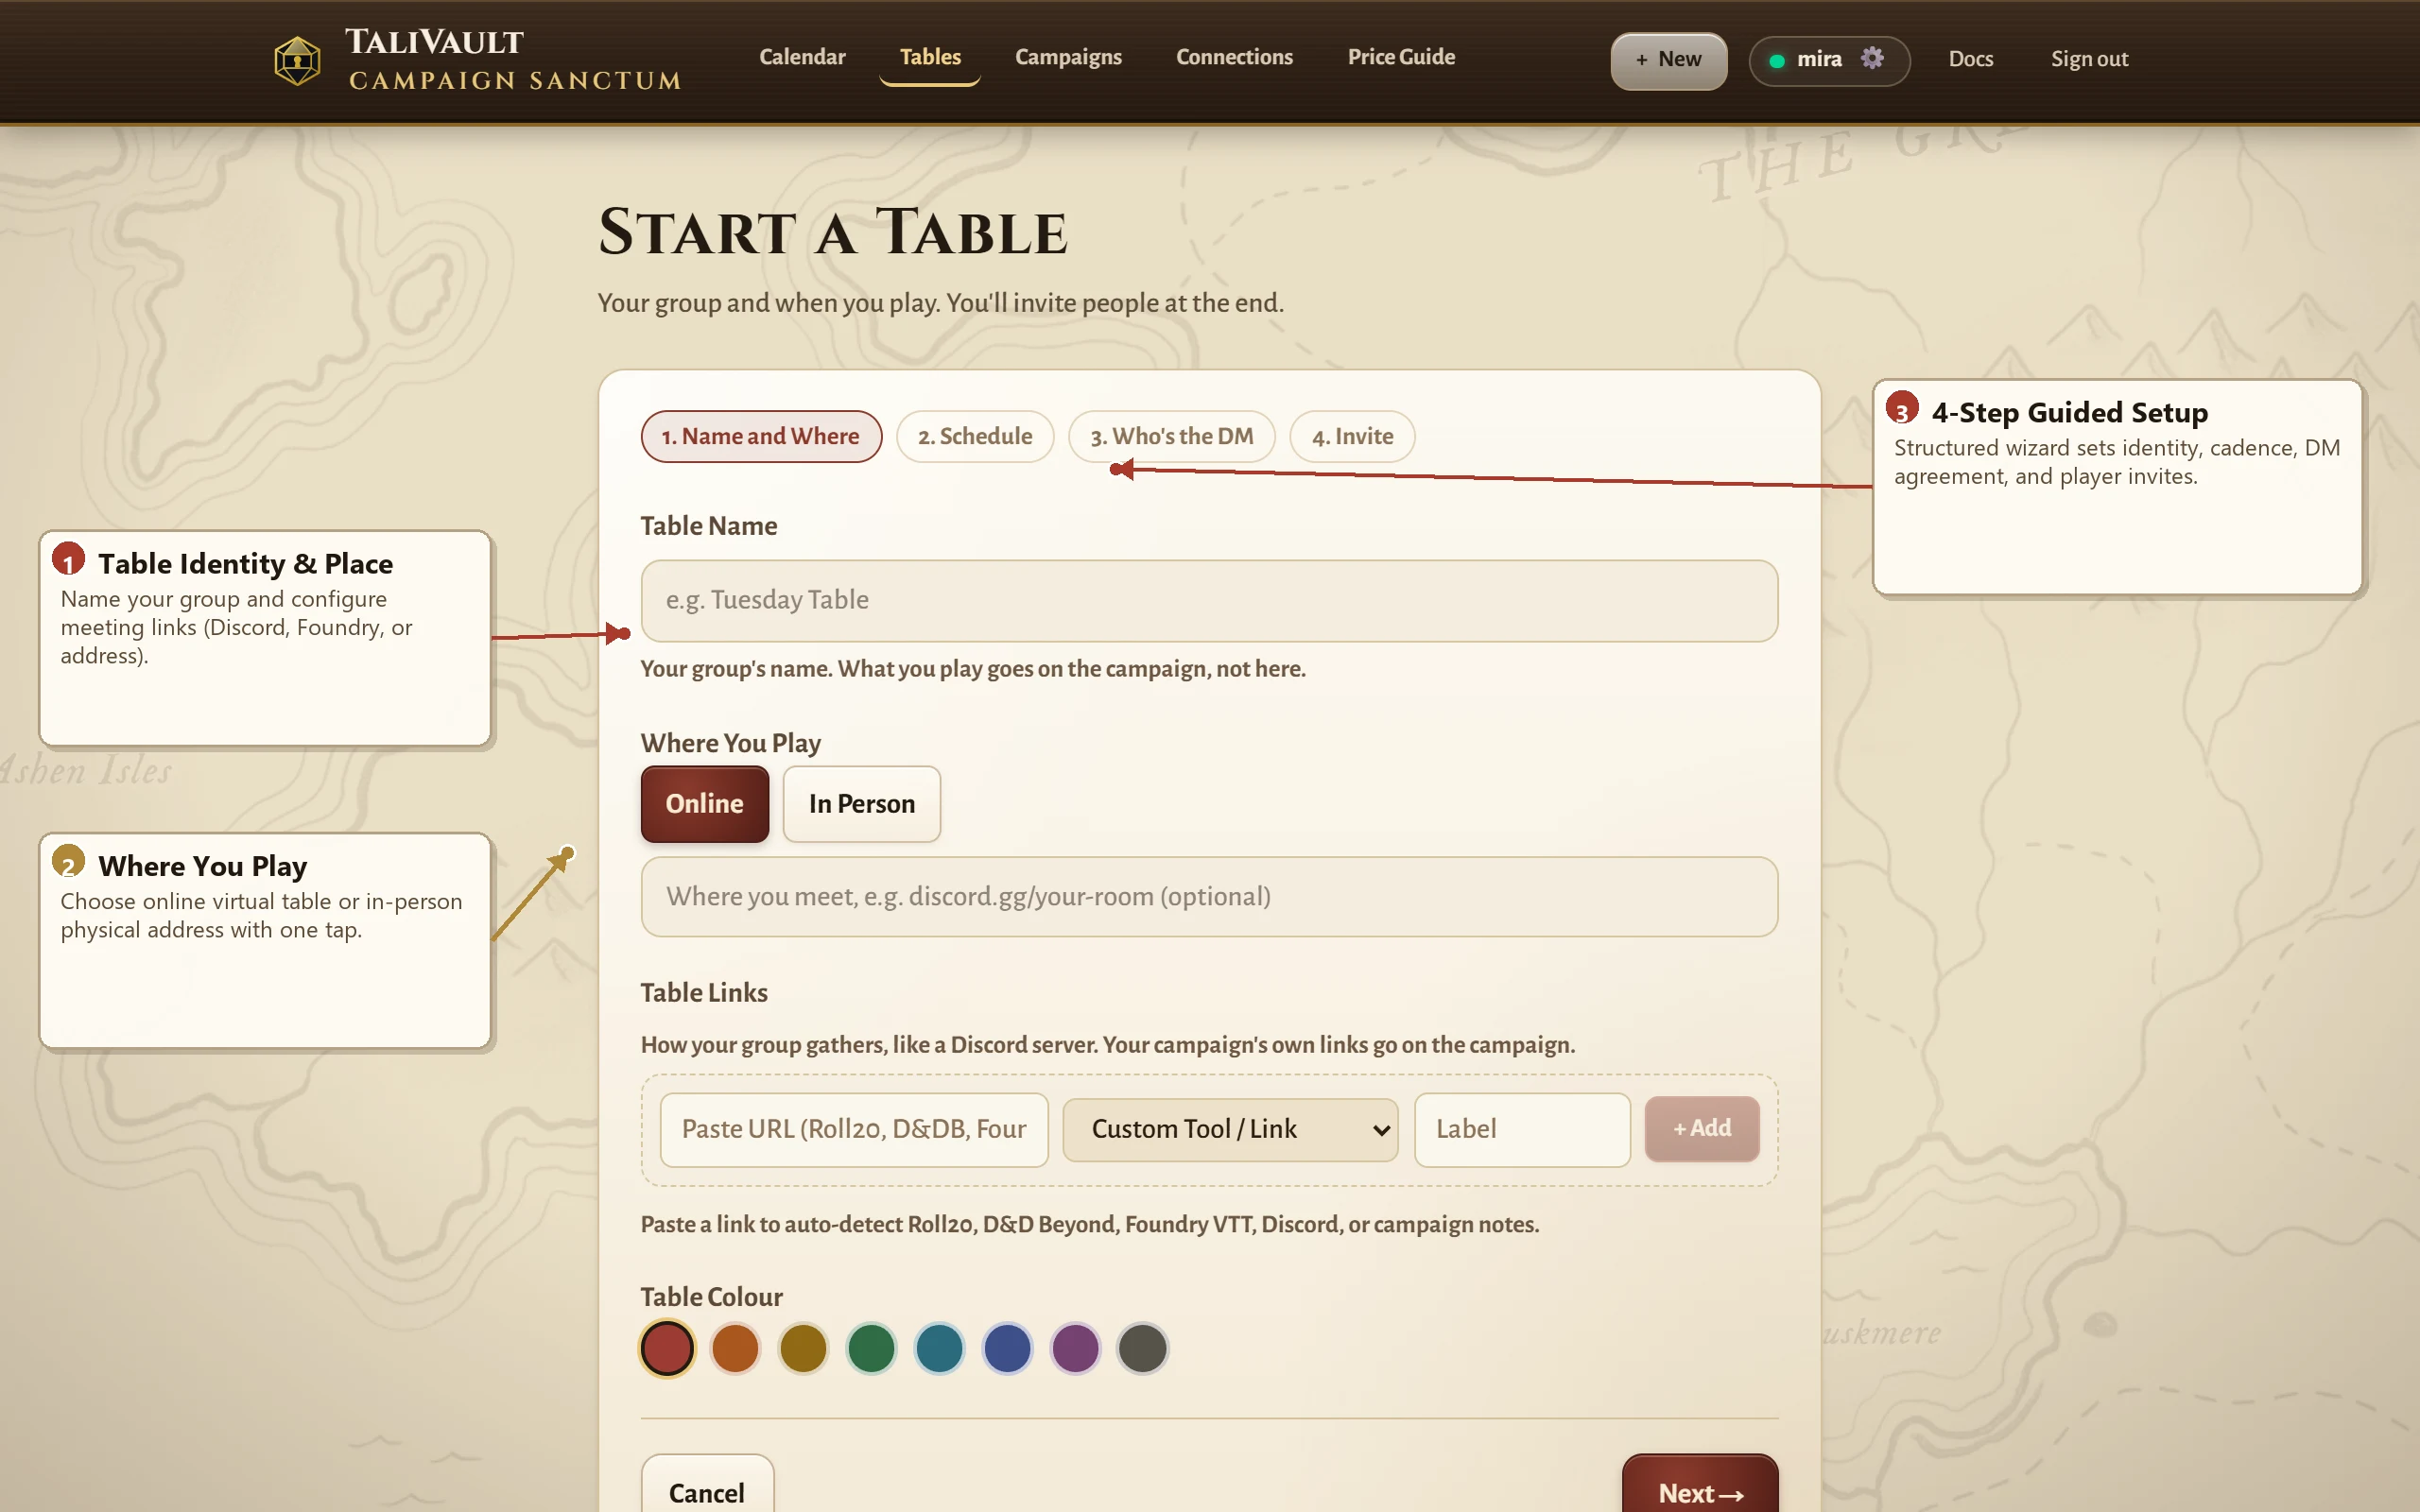Pick the blue table colour swatch
Image resolution: width=2420 pixels, height=1512 pixels.
(x=1007, y=1348)
